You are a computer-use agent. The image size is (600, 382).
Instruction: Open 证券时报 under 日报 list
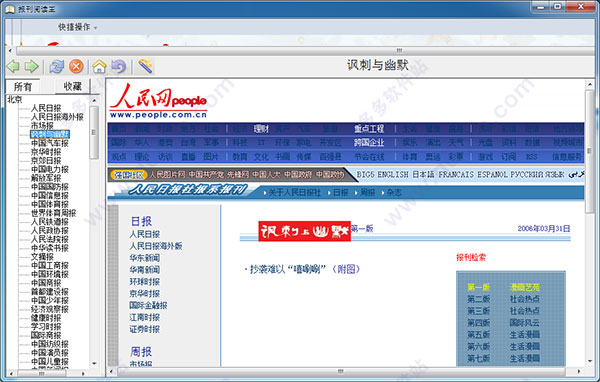pos(145,329)
